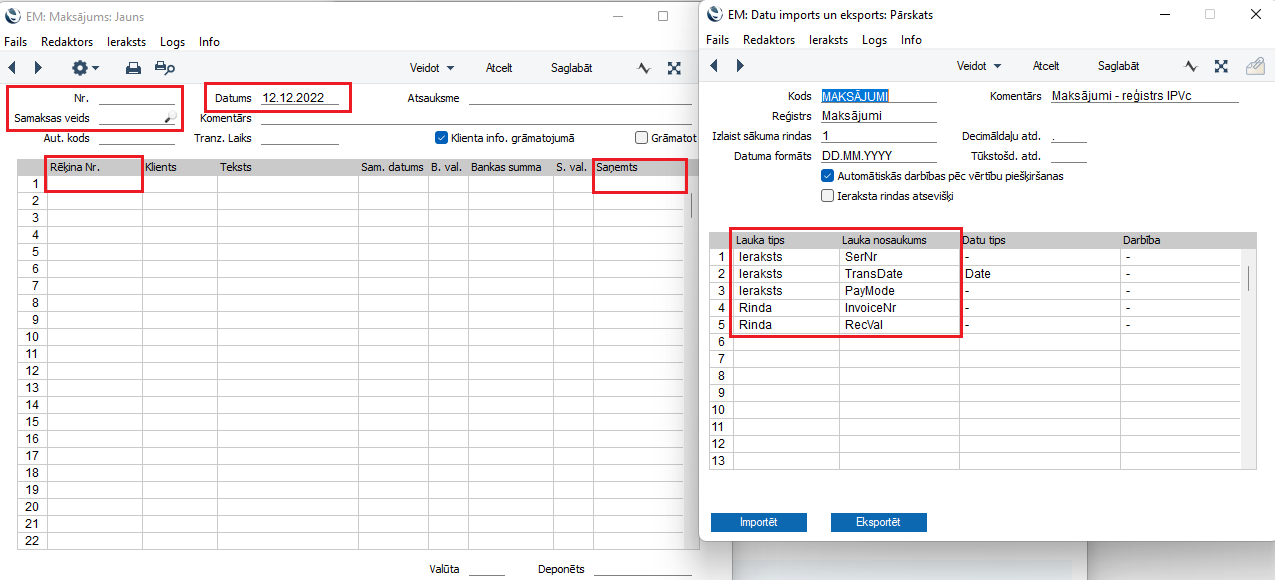
Task: Expand Veidot dropdown in Datu imports window
Action: pos(979,66)
